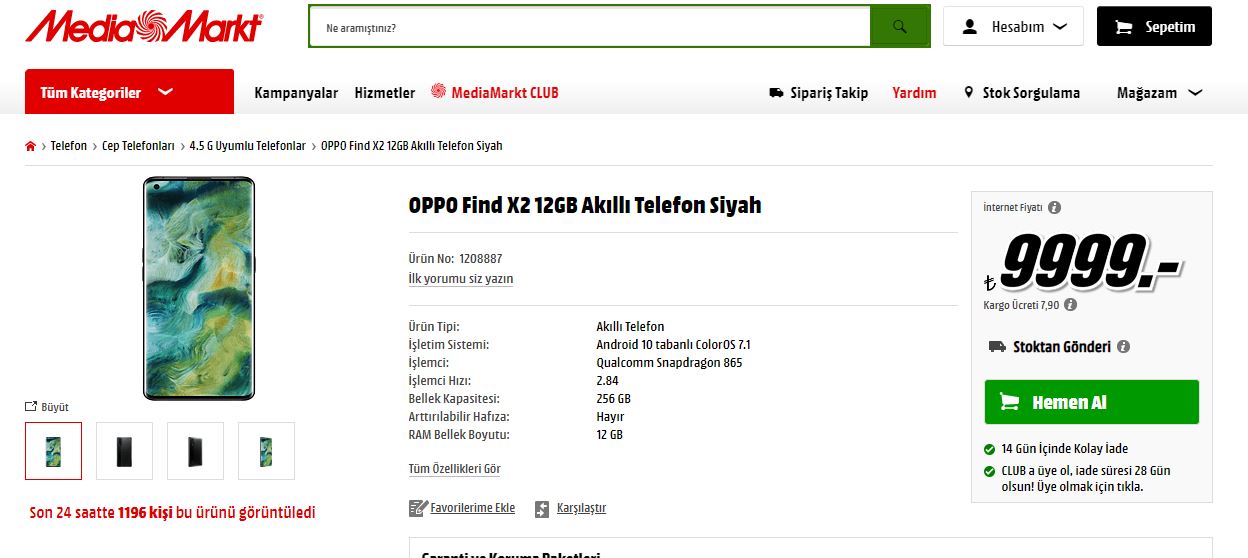Viewport: 1248px width, 558px height.
Task: Select the fourth thumbnail with small front view
Action: pyautogui.click(x=266, y=451)
